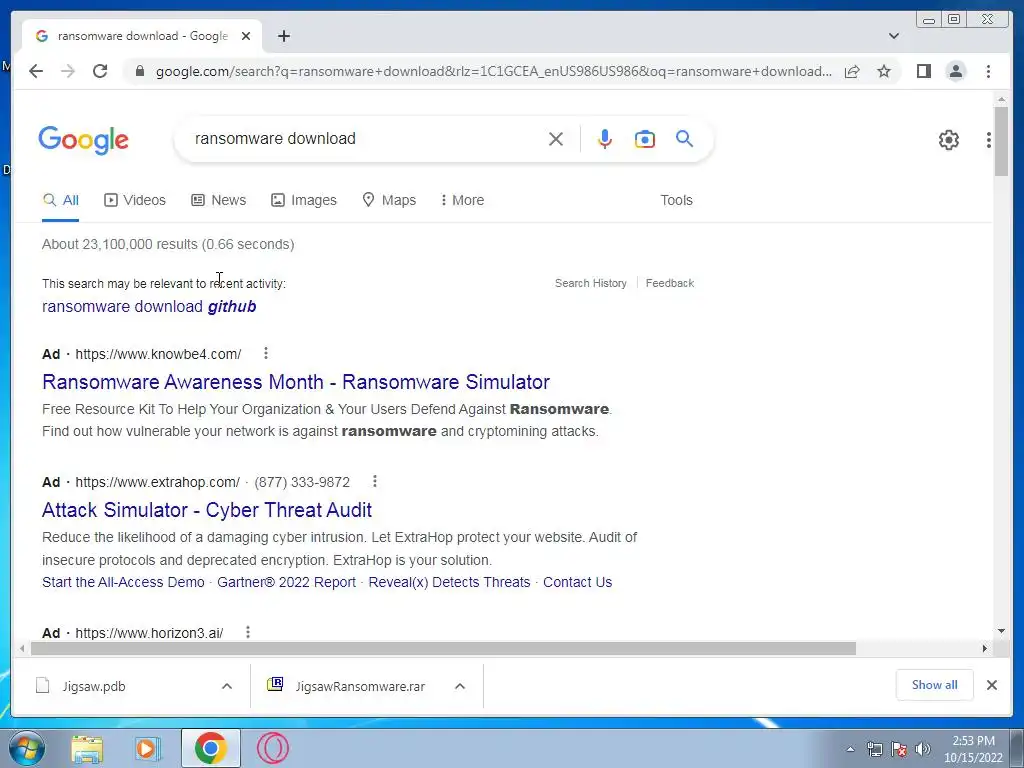Open Google quick settings gear icon
The height and width of the screenshot is (768, 1024).
click(948, 140)
